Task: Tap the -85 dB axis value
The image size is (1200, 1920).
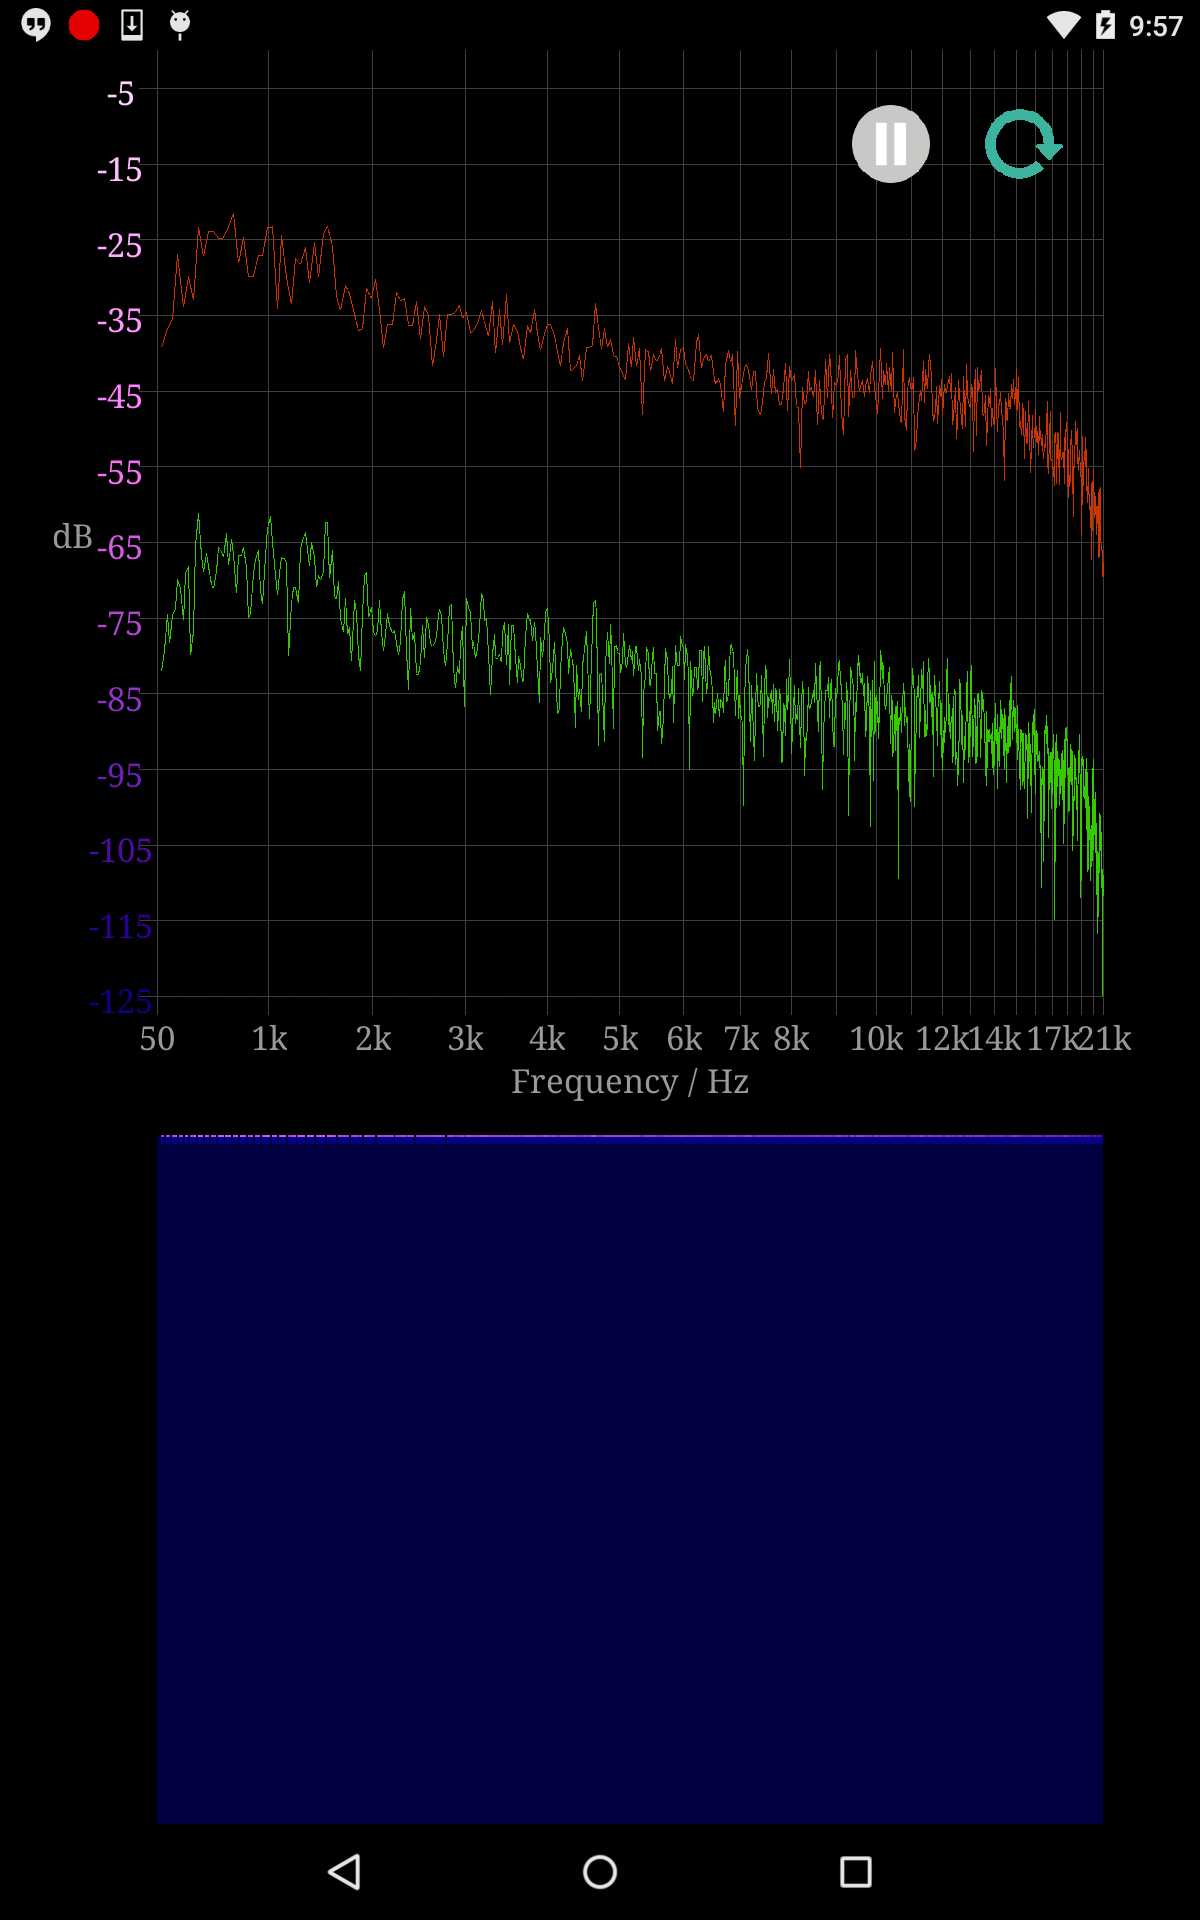Action: point(119,700)
